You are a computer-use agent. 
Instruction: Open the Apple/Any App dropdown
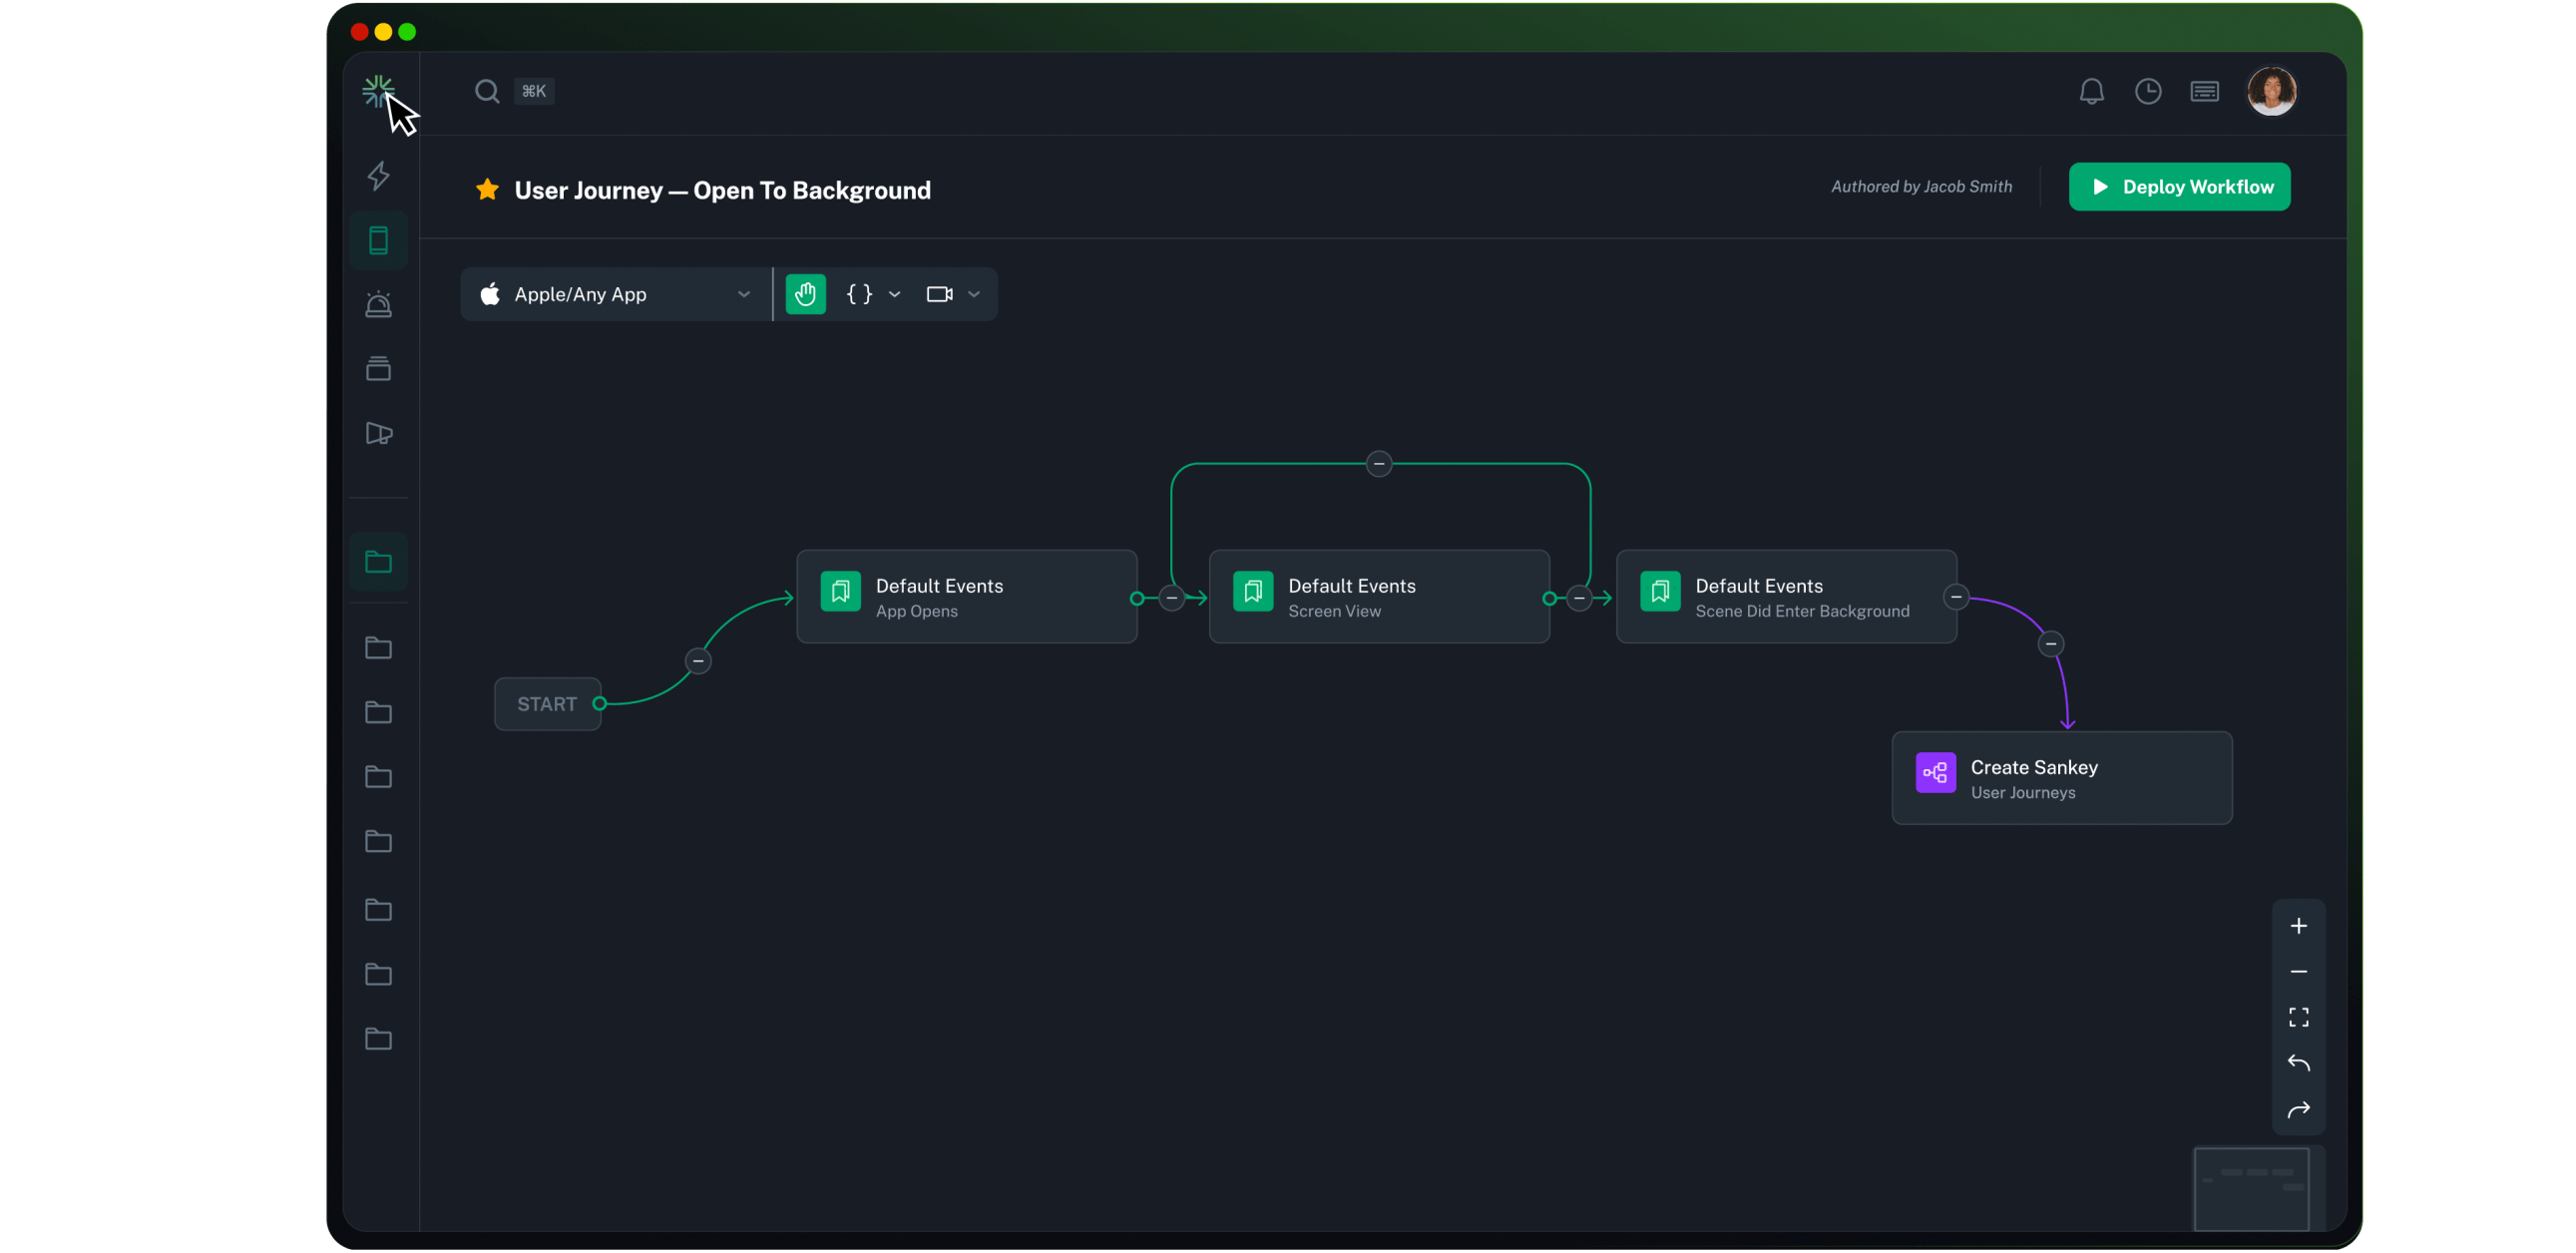click(615, 294)
